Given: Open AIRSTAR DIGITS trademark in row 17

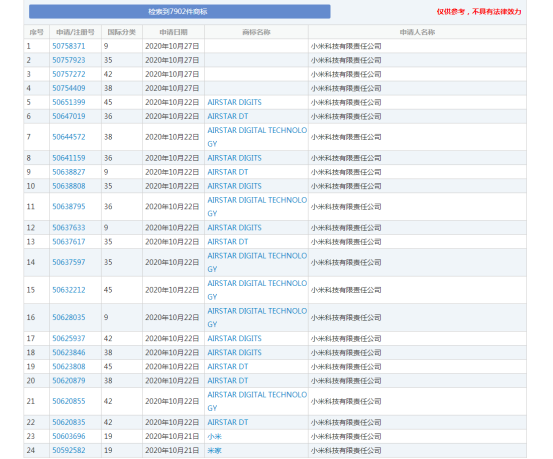Looking at the screenshot, I should coord(235,338).
